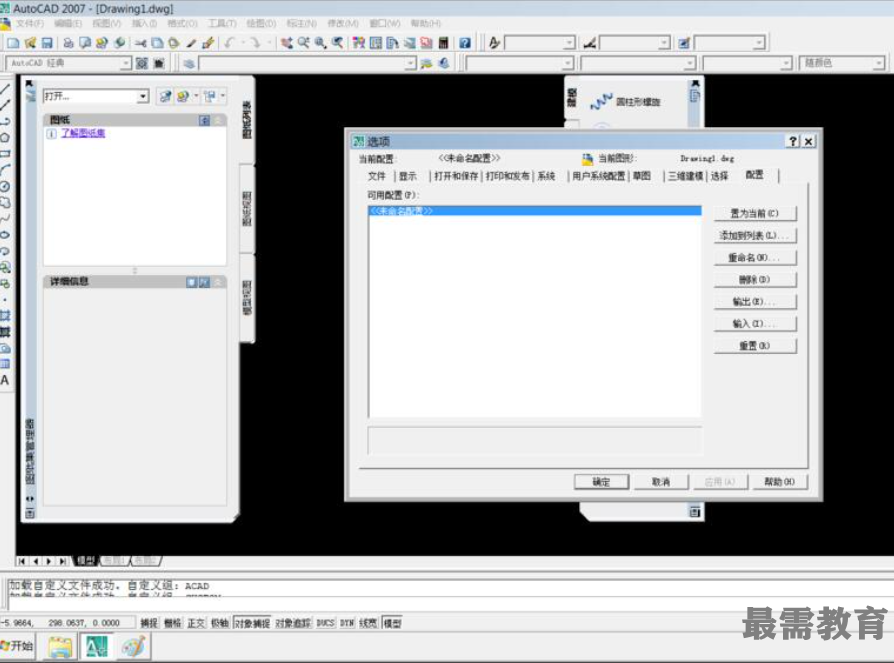Open the text style dropdown
This screenshot has height=663, width=894.
pyautogui.click(x=569, y=43)
